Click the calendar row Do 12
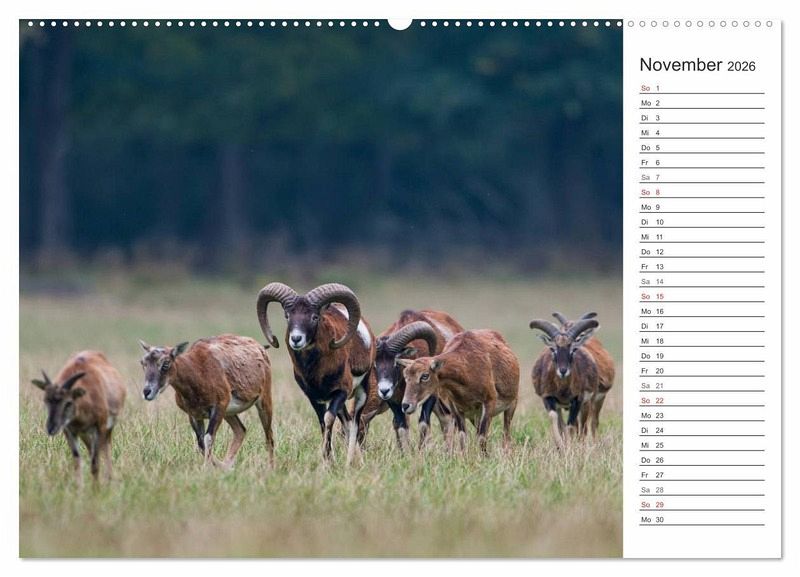This screenshot has height=577, width=800. click(x=702, y=252)
